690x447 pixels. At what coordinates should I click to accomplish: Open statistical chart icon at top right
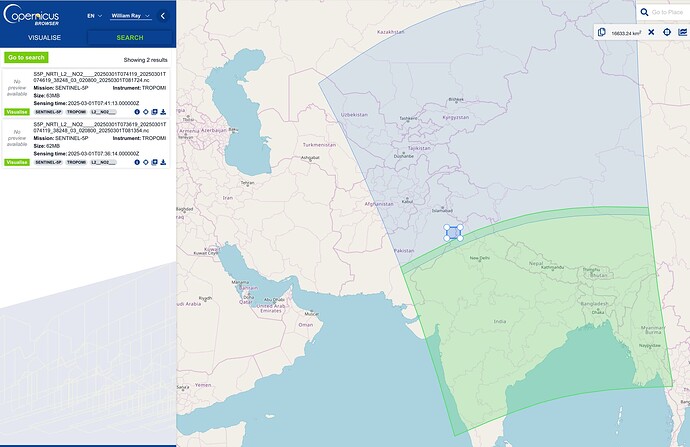coord(682,32)
